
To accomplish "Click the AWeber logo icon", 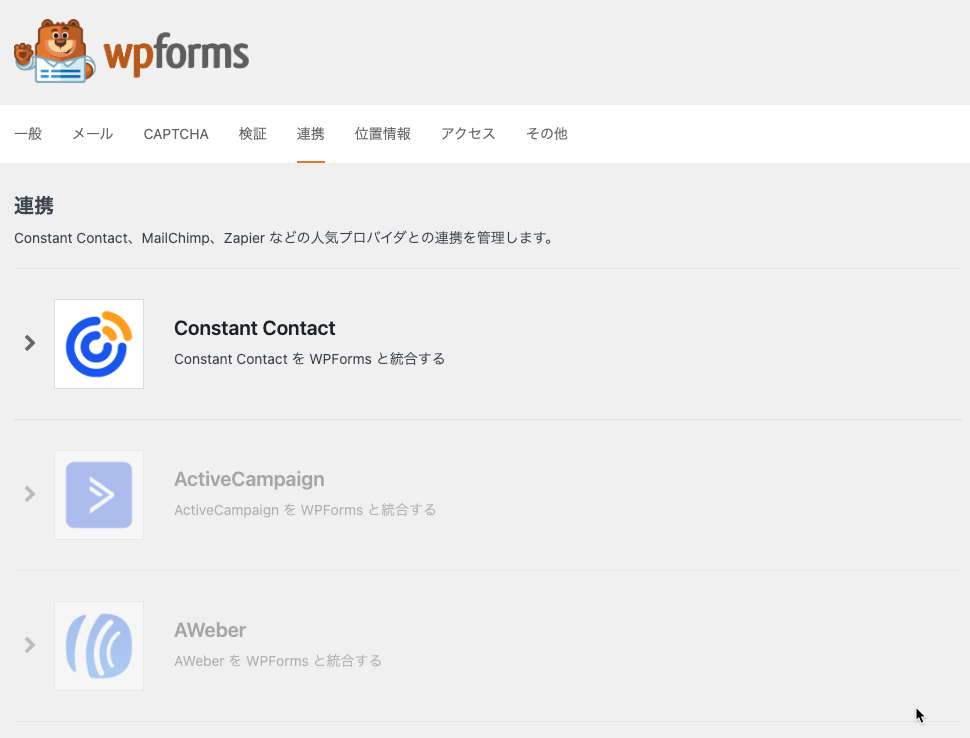I will point(99,646).
